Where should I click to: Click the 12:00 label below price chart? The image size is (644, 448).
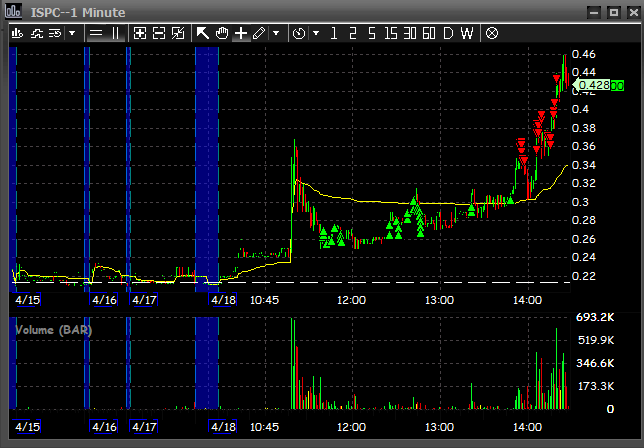click(x=352, y=301)
